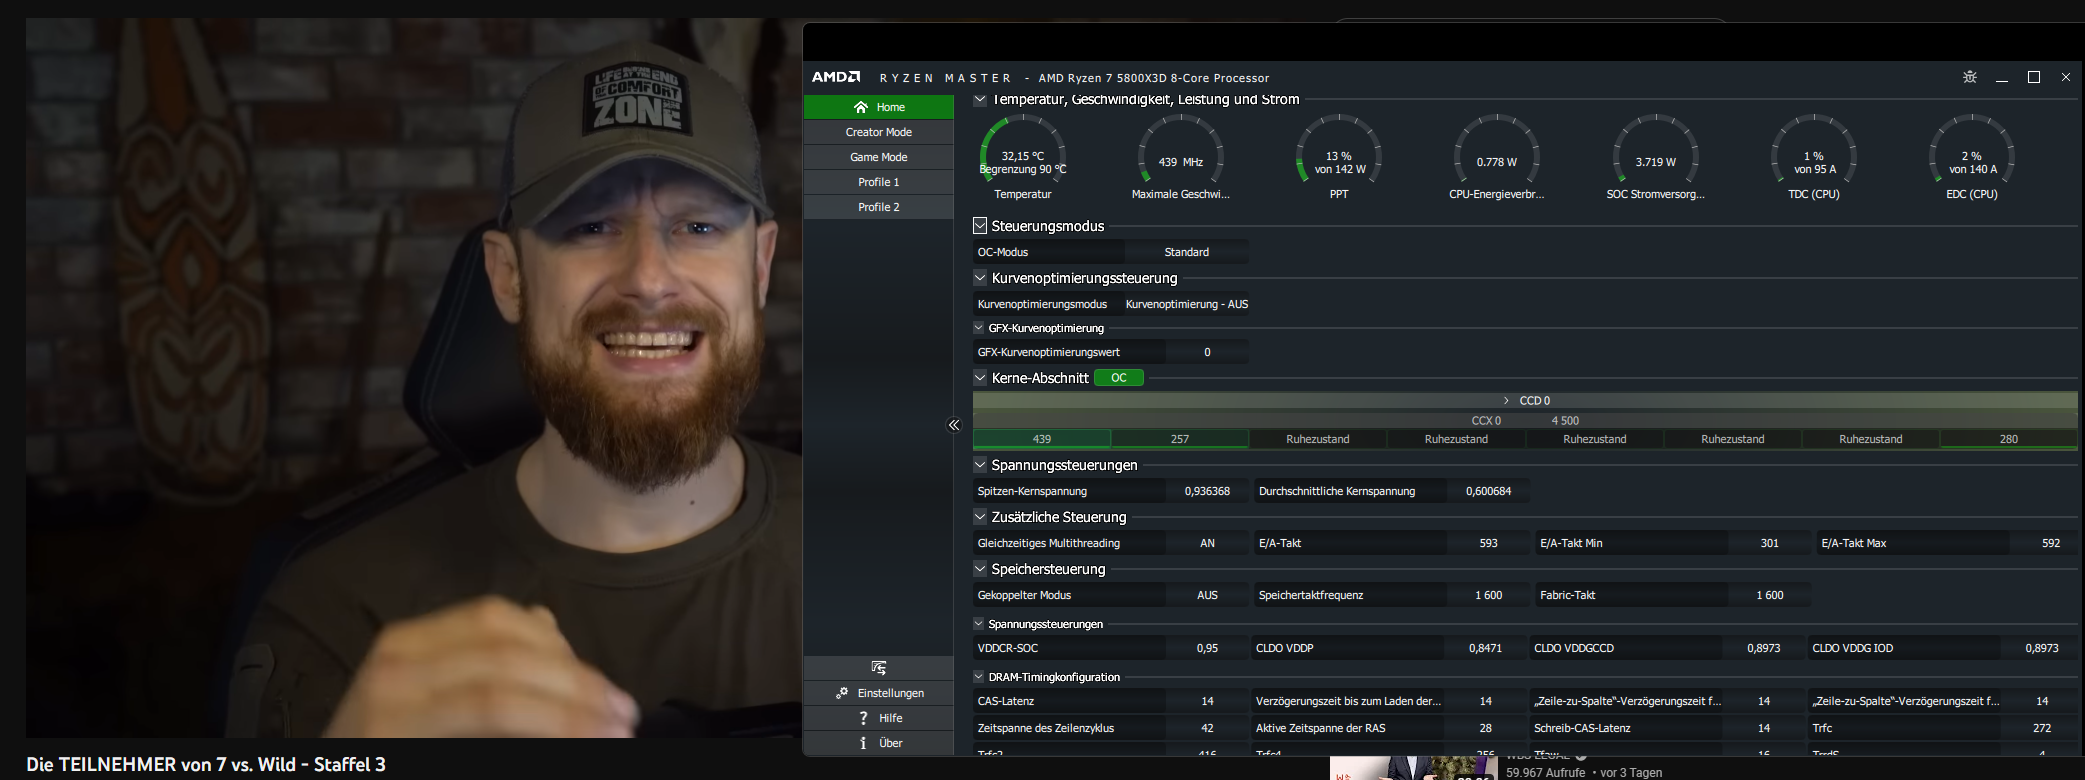The width and height of the screenshot is (2085, 780).
Task: Collapse Spannungssteuerungen above VDDCR-SOC
Action: (x=979, y=624)
